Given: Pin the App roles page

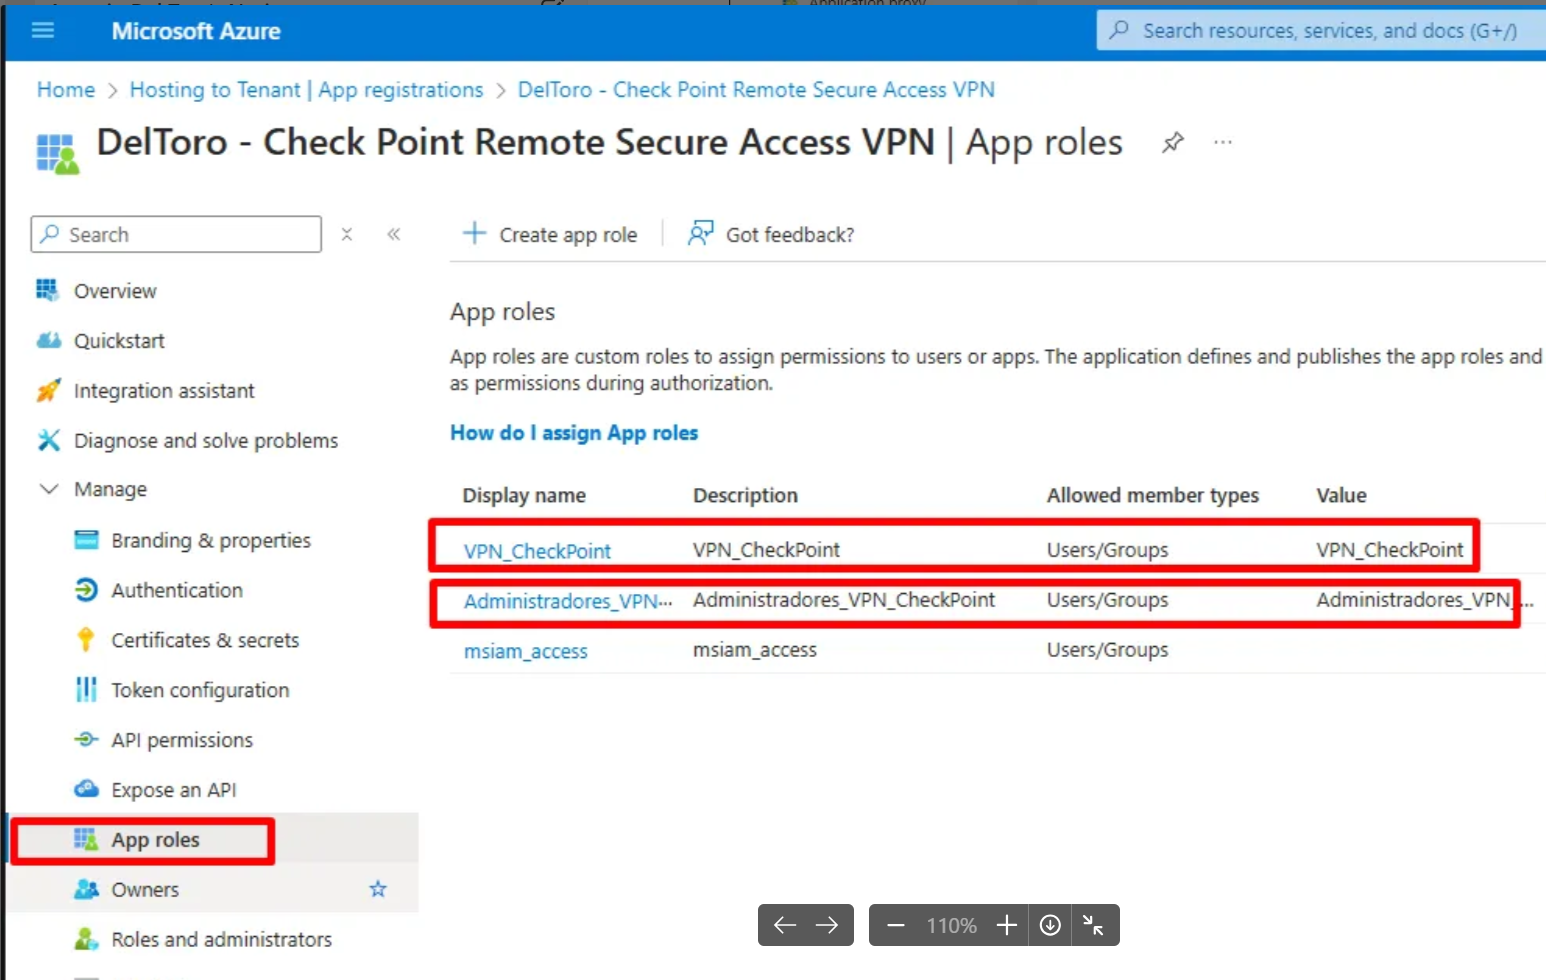Looking at the screenshot, I should (1171, 142).
